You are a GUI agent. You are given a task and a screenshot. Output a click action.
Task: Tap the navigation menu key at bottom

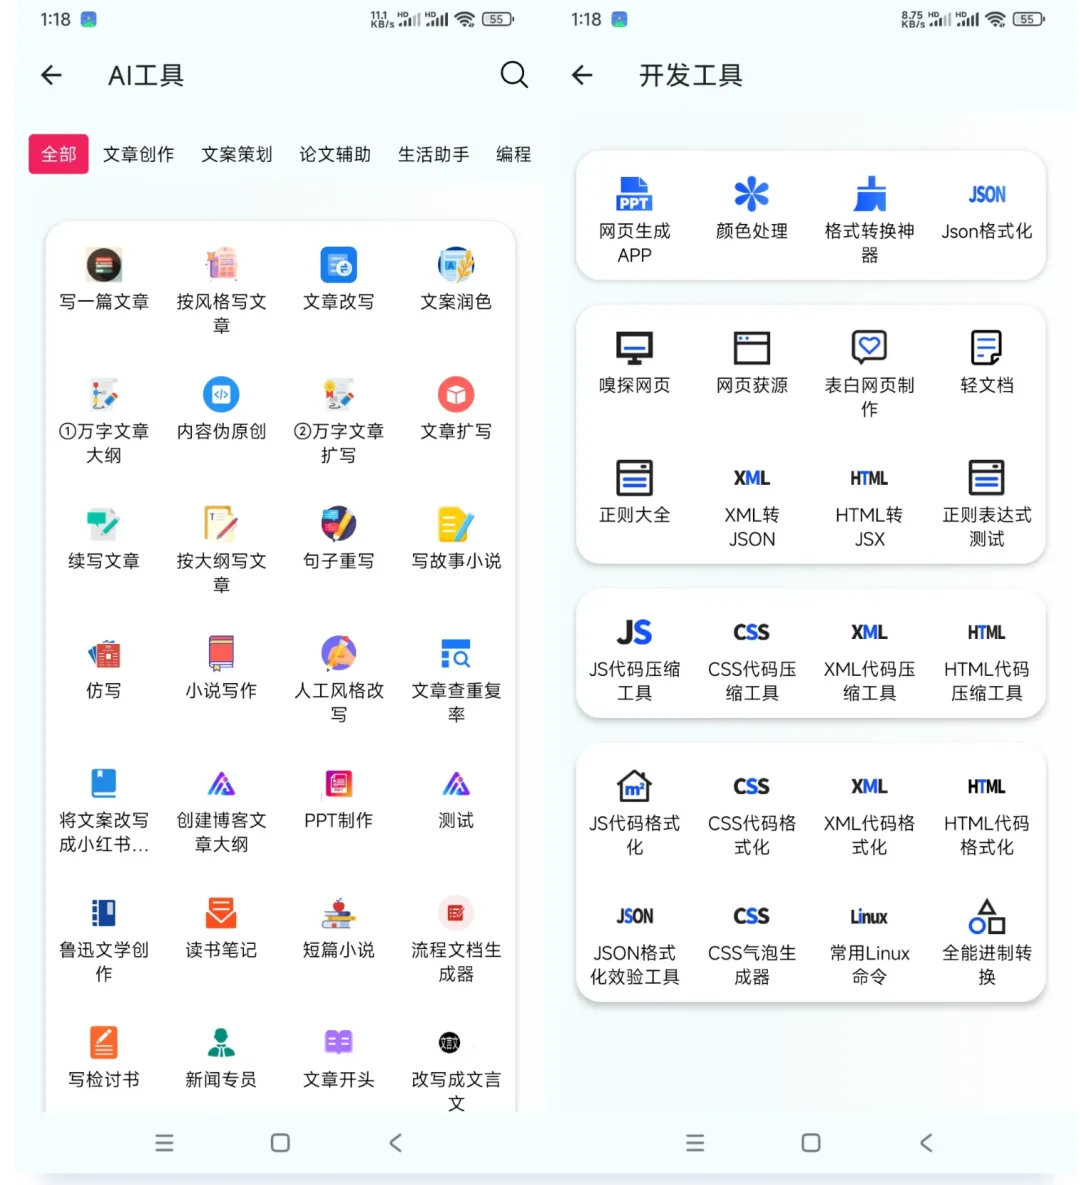click(164, 1142)
